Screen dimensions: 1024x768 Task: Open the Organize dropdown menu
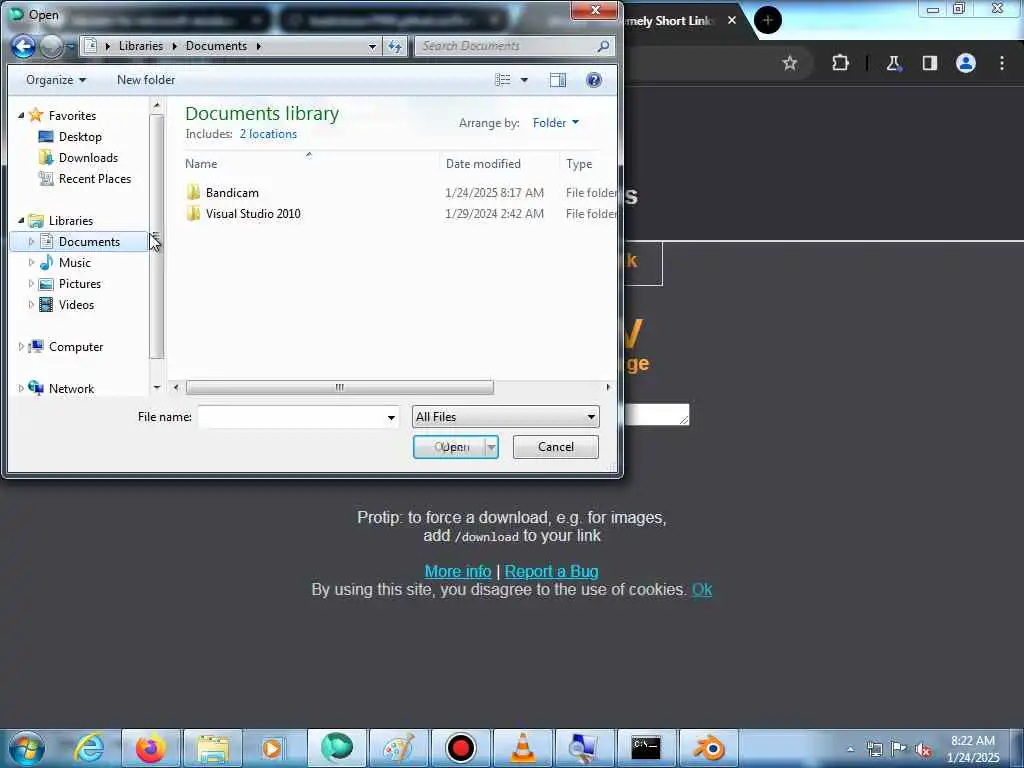pyautogui.click(x=56, y=80)
